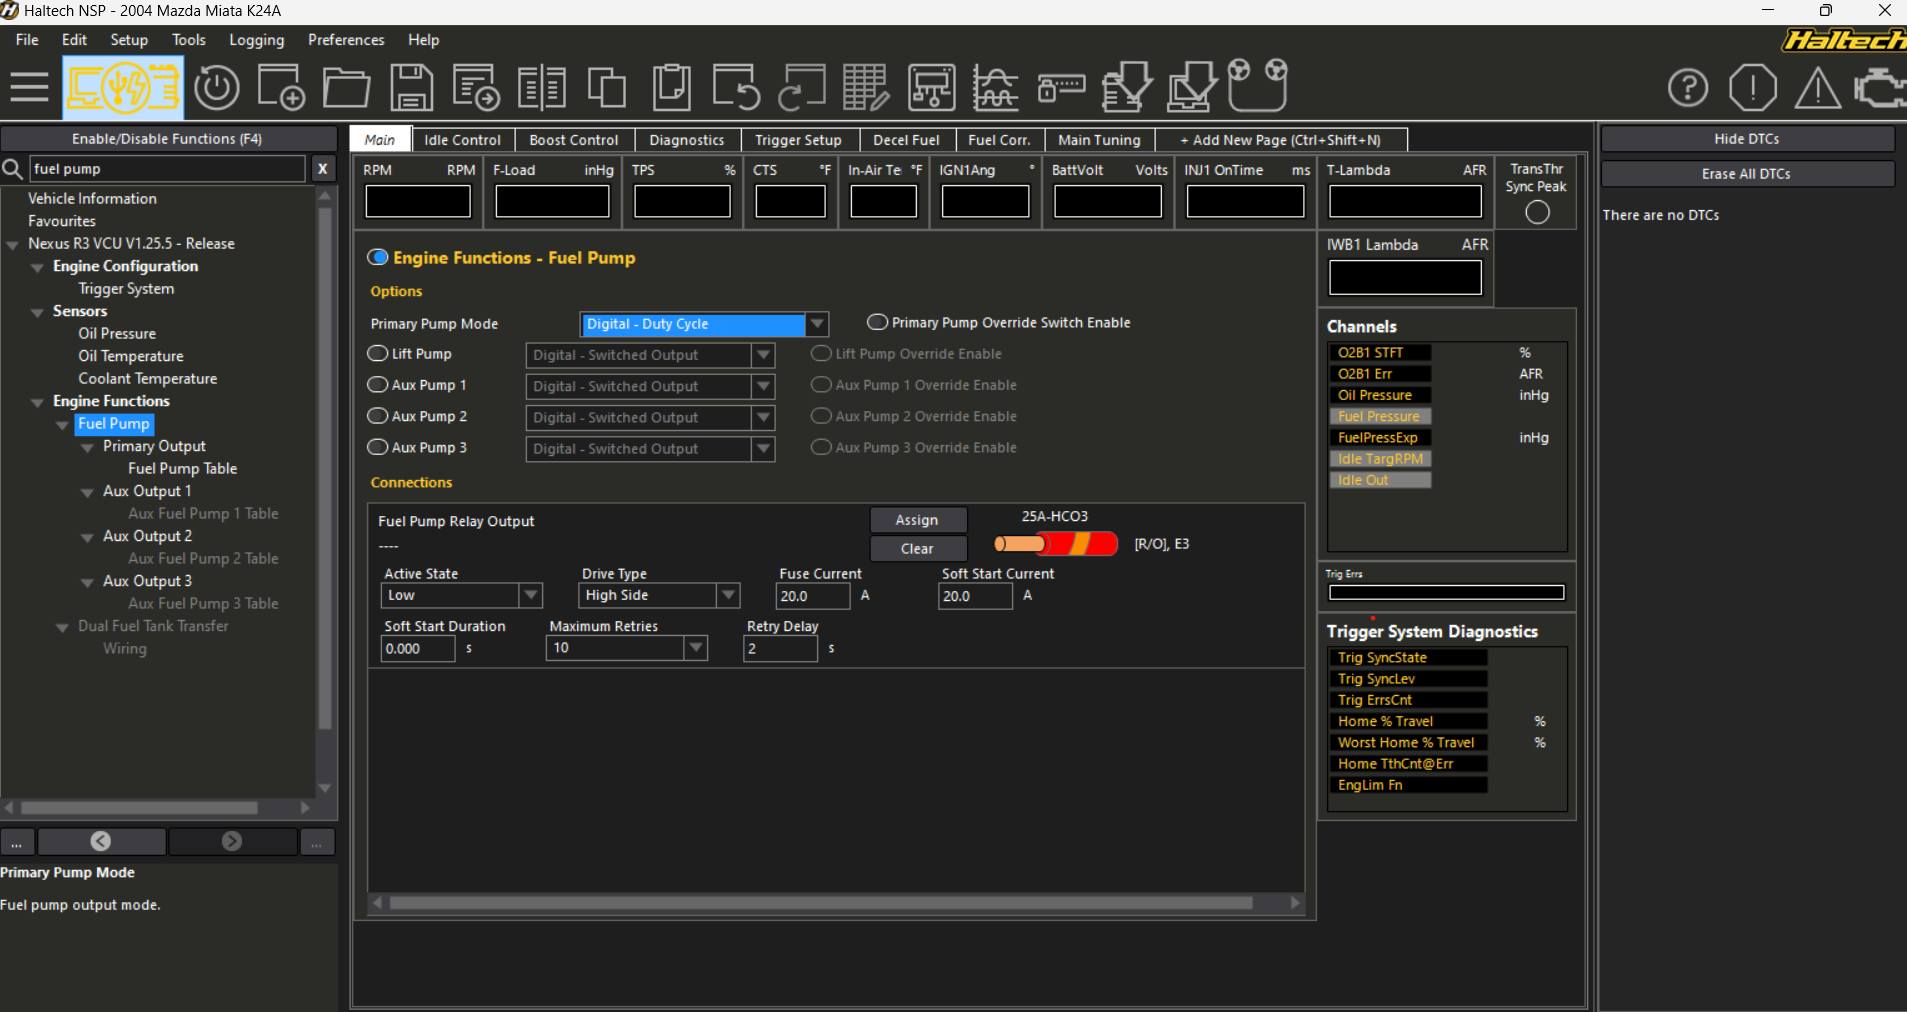
Task: Open the table edit icon
Action: tap(866, 88)
